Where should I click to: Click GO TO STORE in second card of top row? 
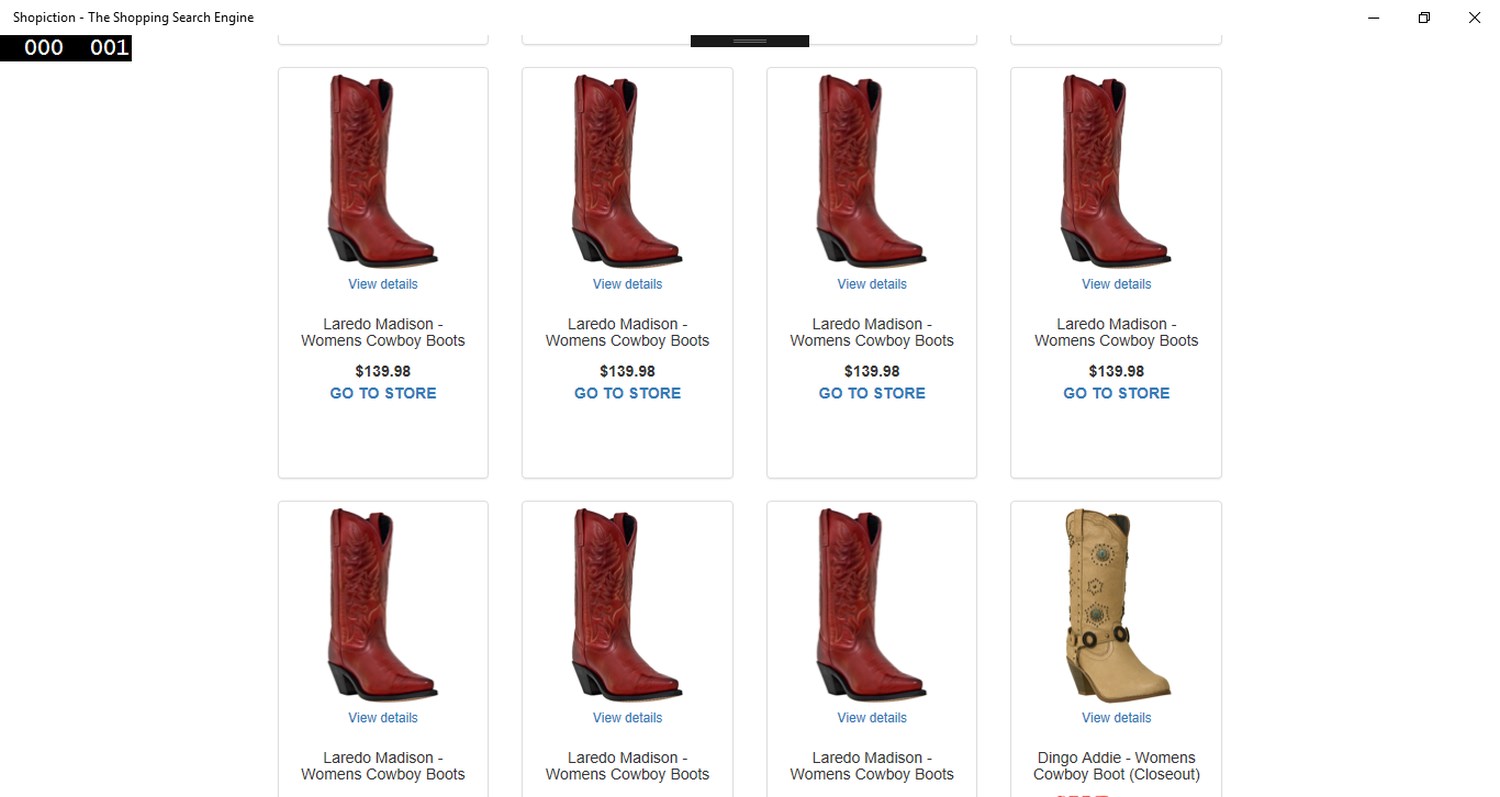coord(627,393)
